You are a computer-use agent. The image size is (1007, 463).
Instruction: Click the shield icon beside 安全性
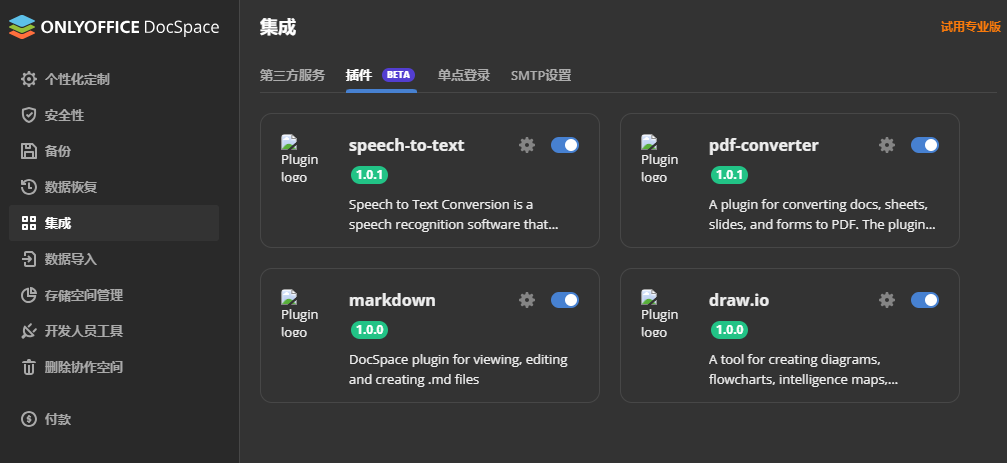29,115
